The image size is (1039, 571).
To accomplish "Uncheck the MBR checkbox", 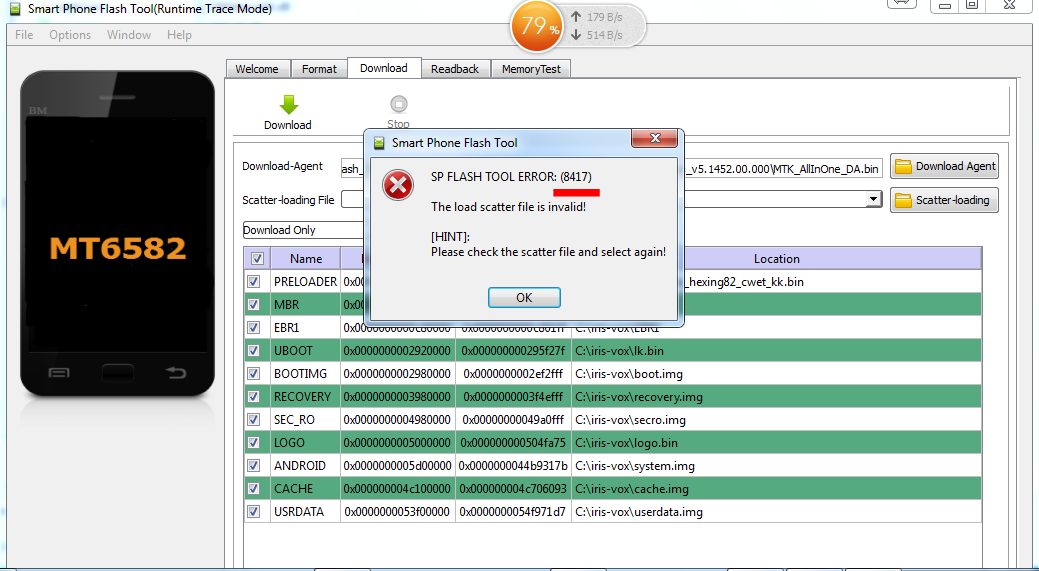I will [253, 305].
